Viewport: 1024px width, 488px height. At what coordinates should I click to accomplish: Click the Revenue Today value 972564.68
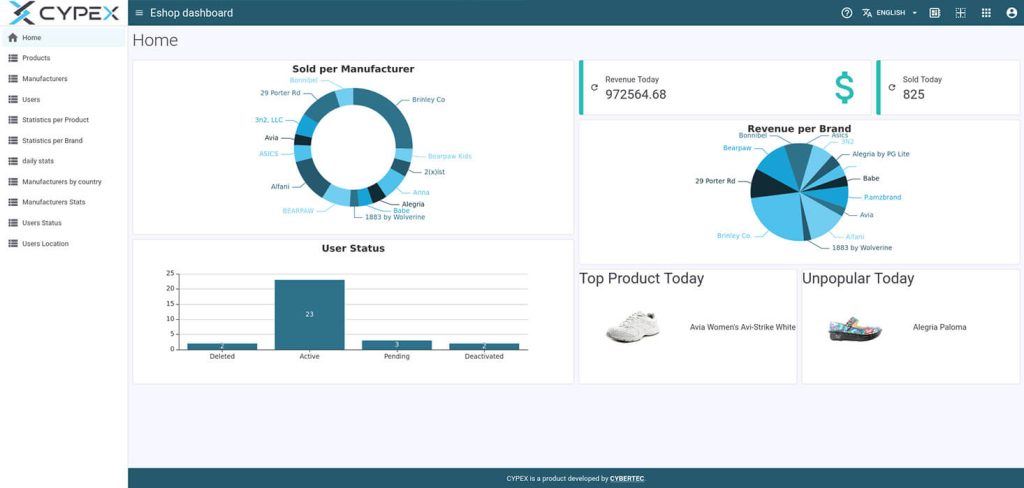pyautogui.click(x=635, y=95)
